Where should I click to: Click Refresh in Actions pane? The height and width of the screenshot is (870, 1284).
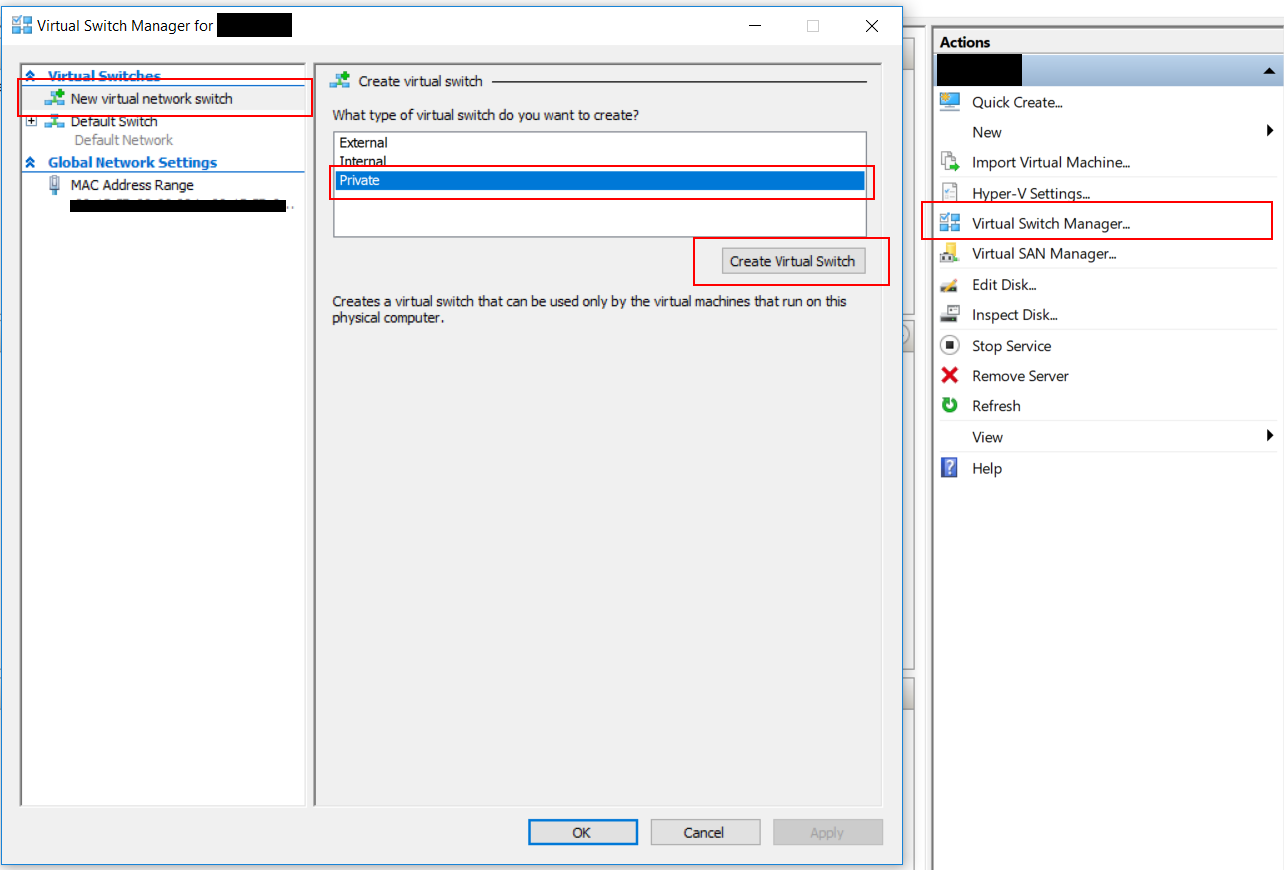tap(996, 406)
